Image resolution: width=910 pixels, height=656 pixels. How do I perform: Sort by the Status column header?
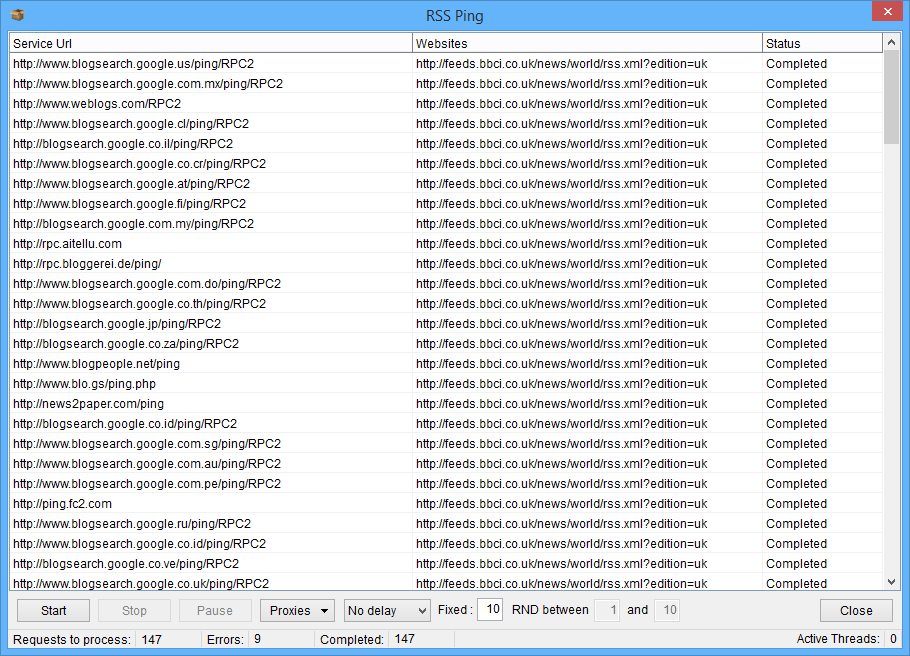[x=822, y=43]
